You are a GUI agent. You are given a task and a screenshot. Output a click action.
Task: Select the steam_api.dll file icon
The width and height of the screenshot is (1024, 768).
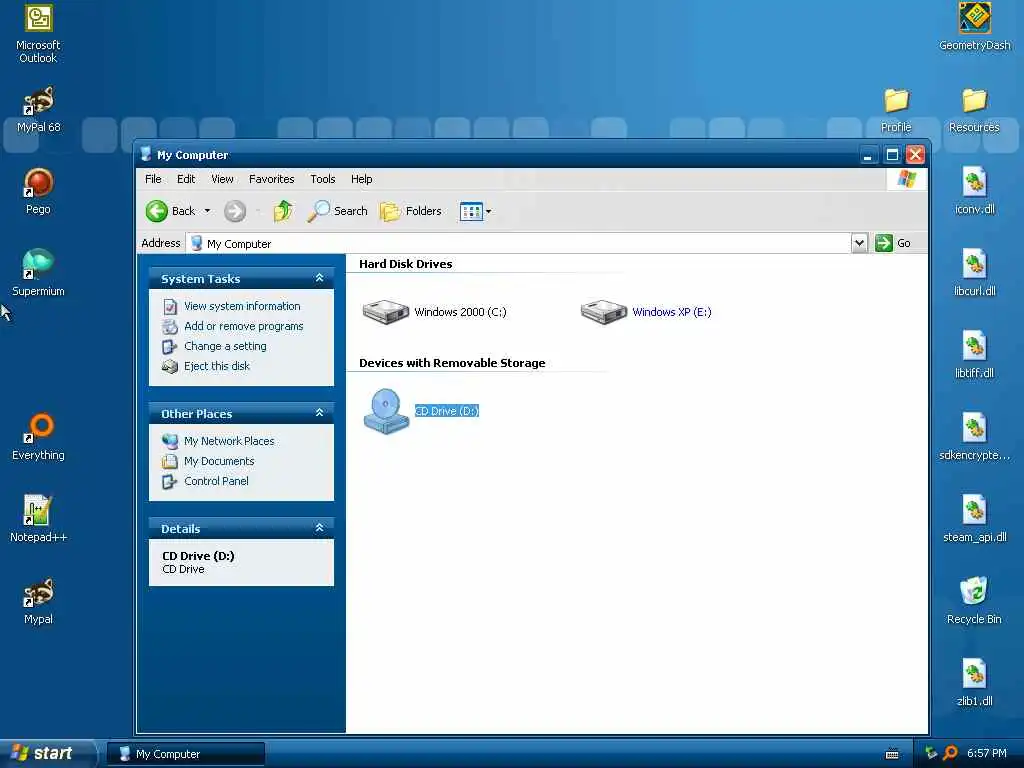tap(974, 519)
